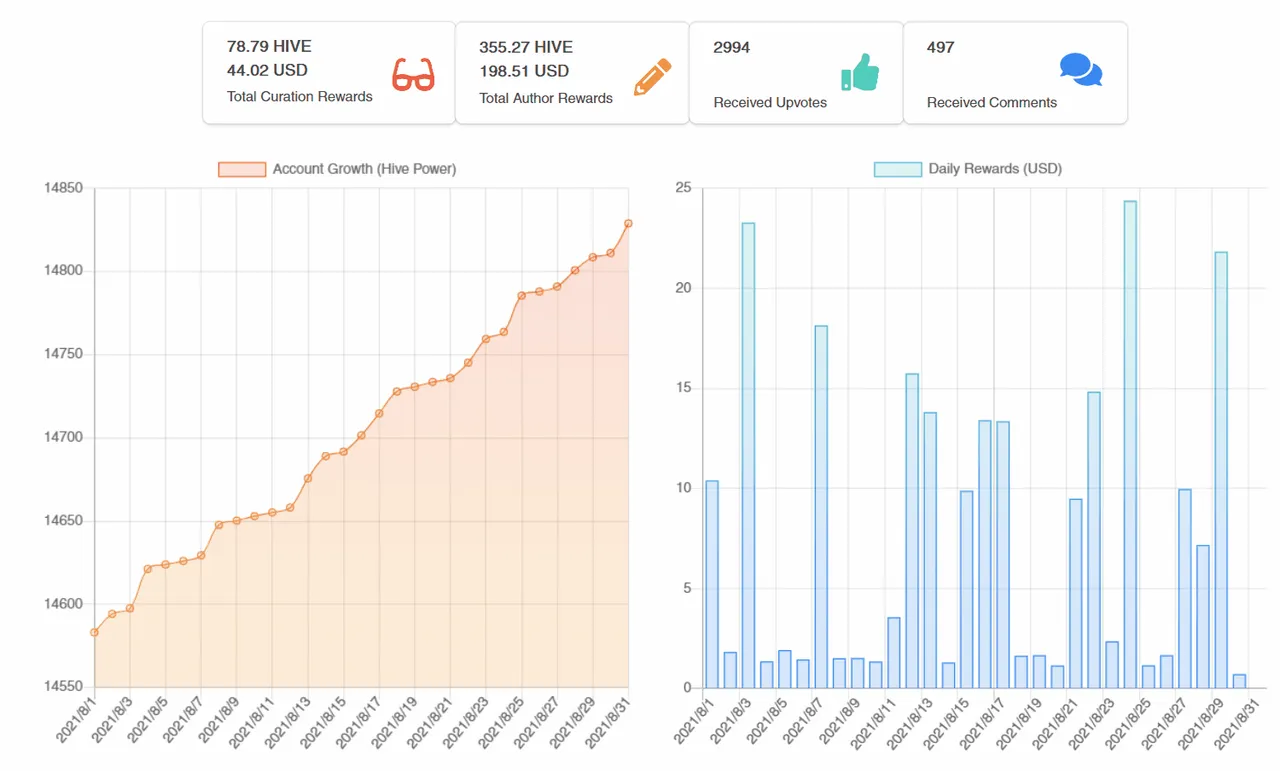Click the 2021/8/22 daily rewards bar
The height and width of the screenshot is (771, 1280).
click(x=1094, y=540)
